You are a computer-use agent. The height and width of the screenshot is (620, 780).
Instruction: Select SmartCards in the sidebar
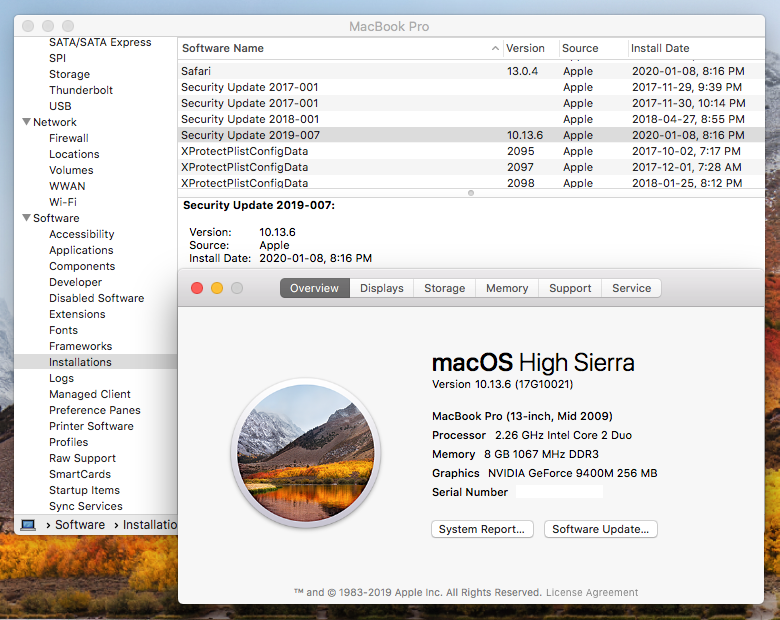tap(80, 474)
